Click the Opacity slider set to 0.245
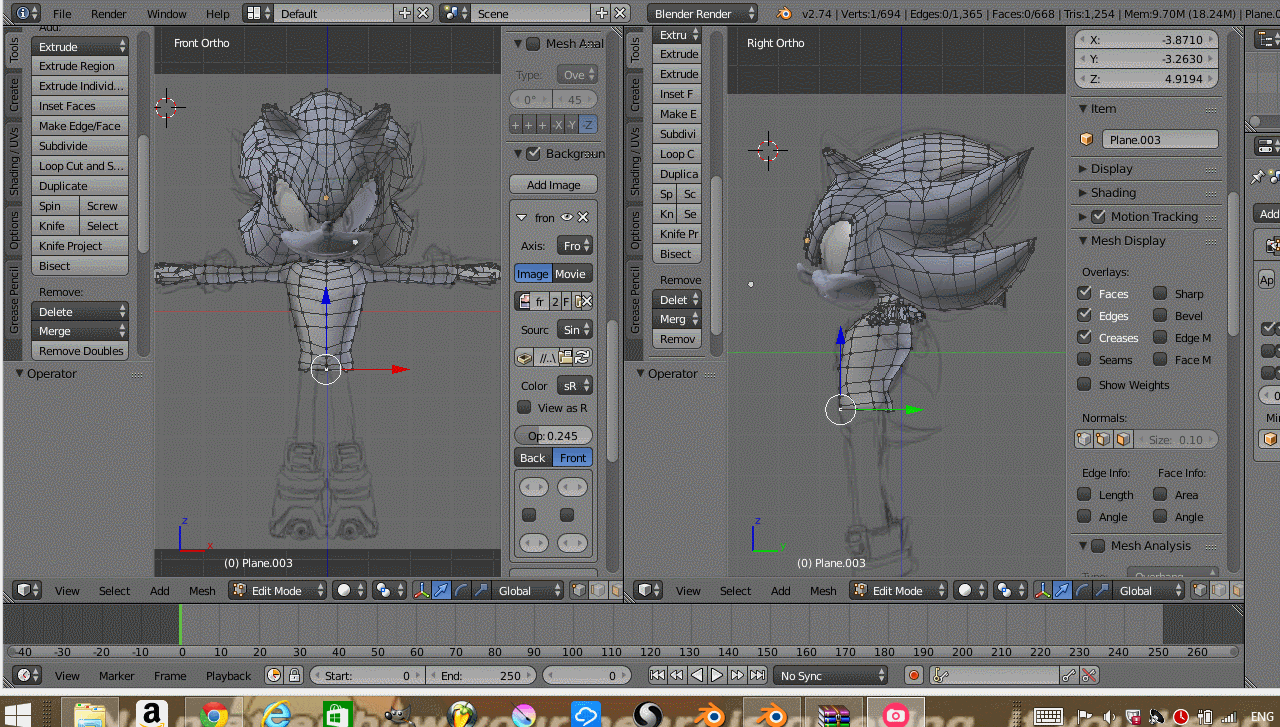Image resolution: width=1280 pixels, height=727 pixels. click(x=553, y=435)
